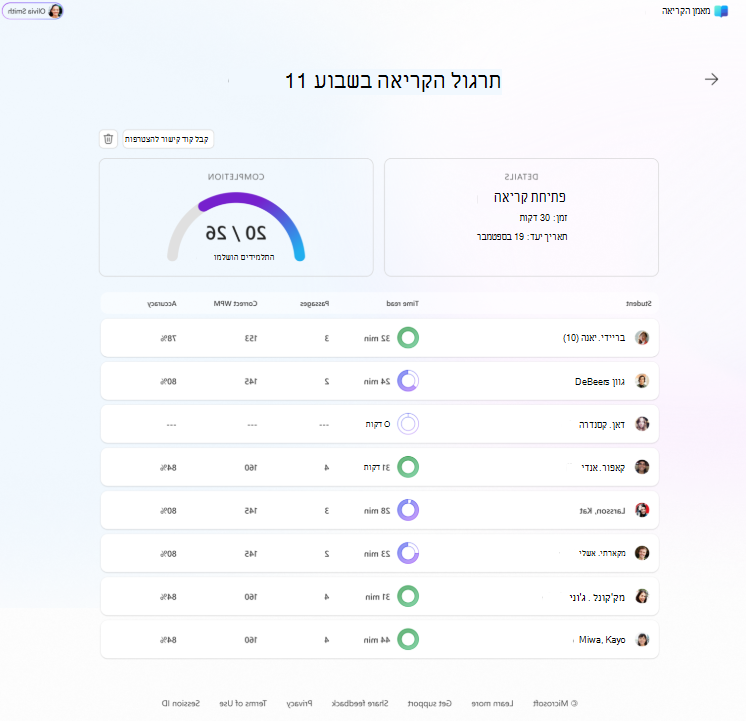Open the Get support footer link

[430, 703]
